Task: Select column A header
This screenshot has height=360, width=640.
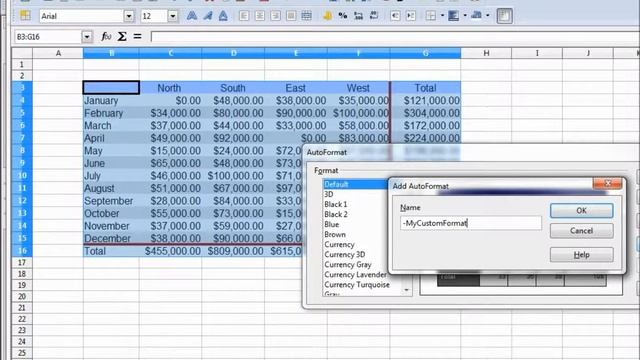Action: (x=58, y=53)
